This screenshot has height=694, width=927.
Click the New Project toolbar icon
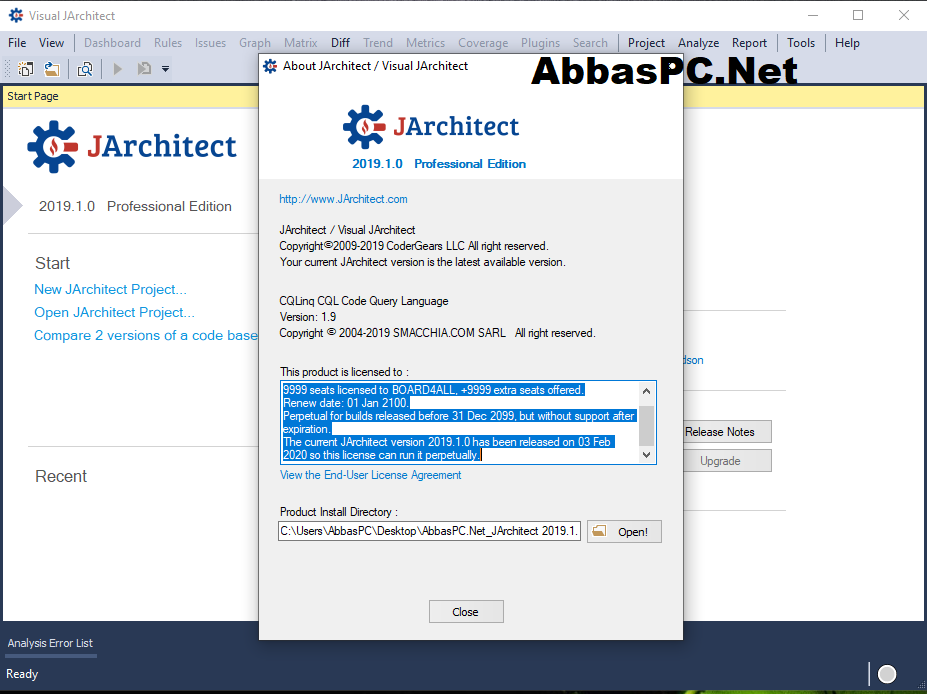click(25, 69)
